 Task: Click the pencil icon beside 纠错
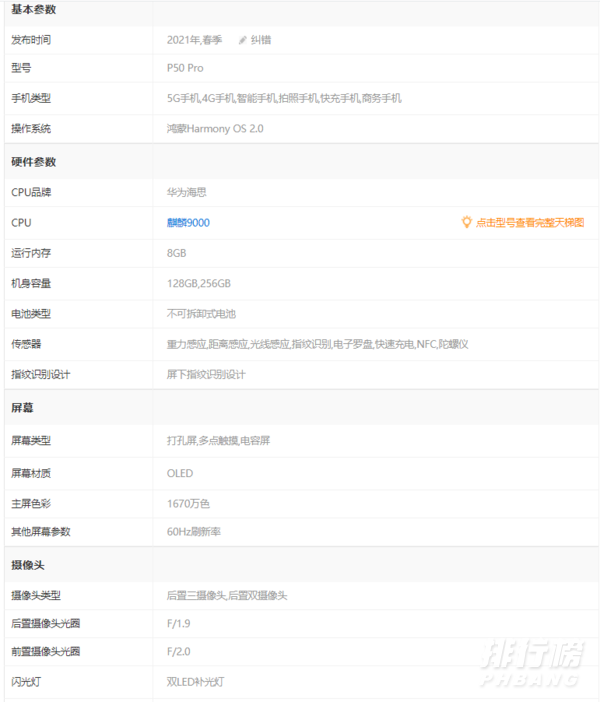[x=242, y=40]
